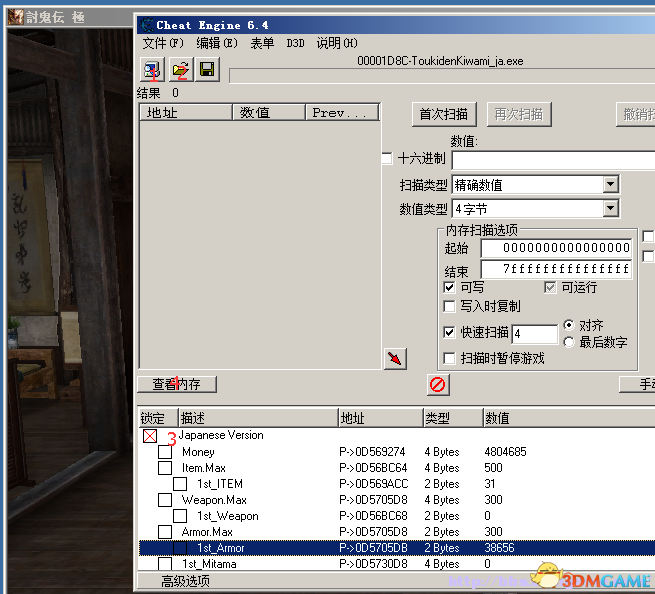Enable 写入时复制 copy-on-write checkbox
The image size is (655, 594).
(x=449, y=306)
